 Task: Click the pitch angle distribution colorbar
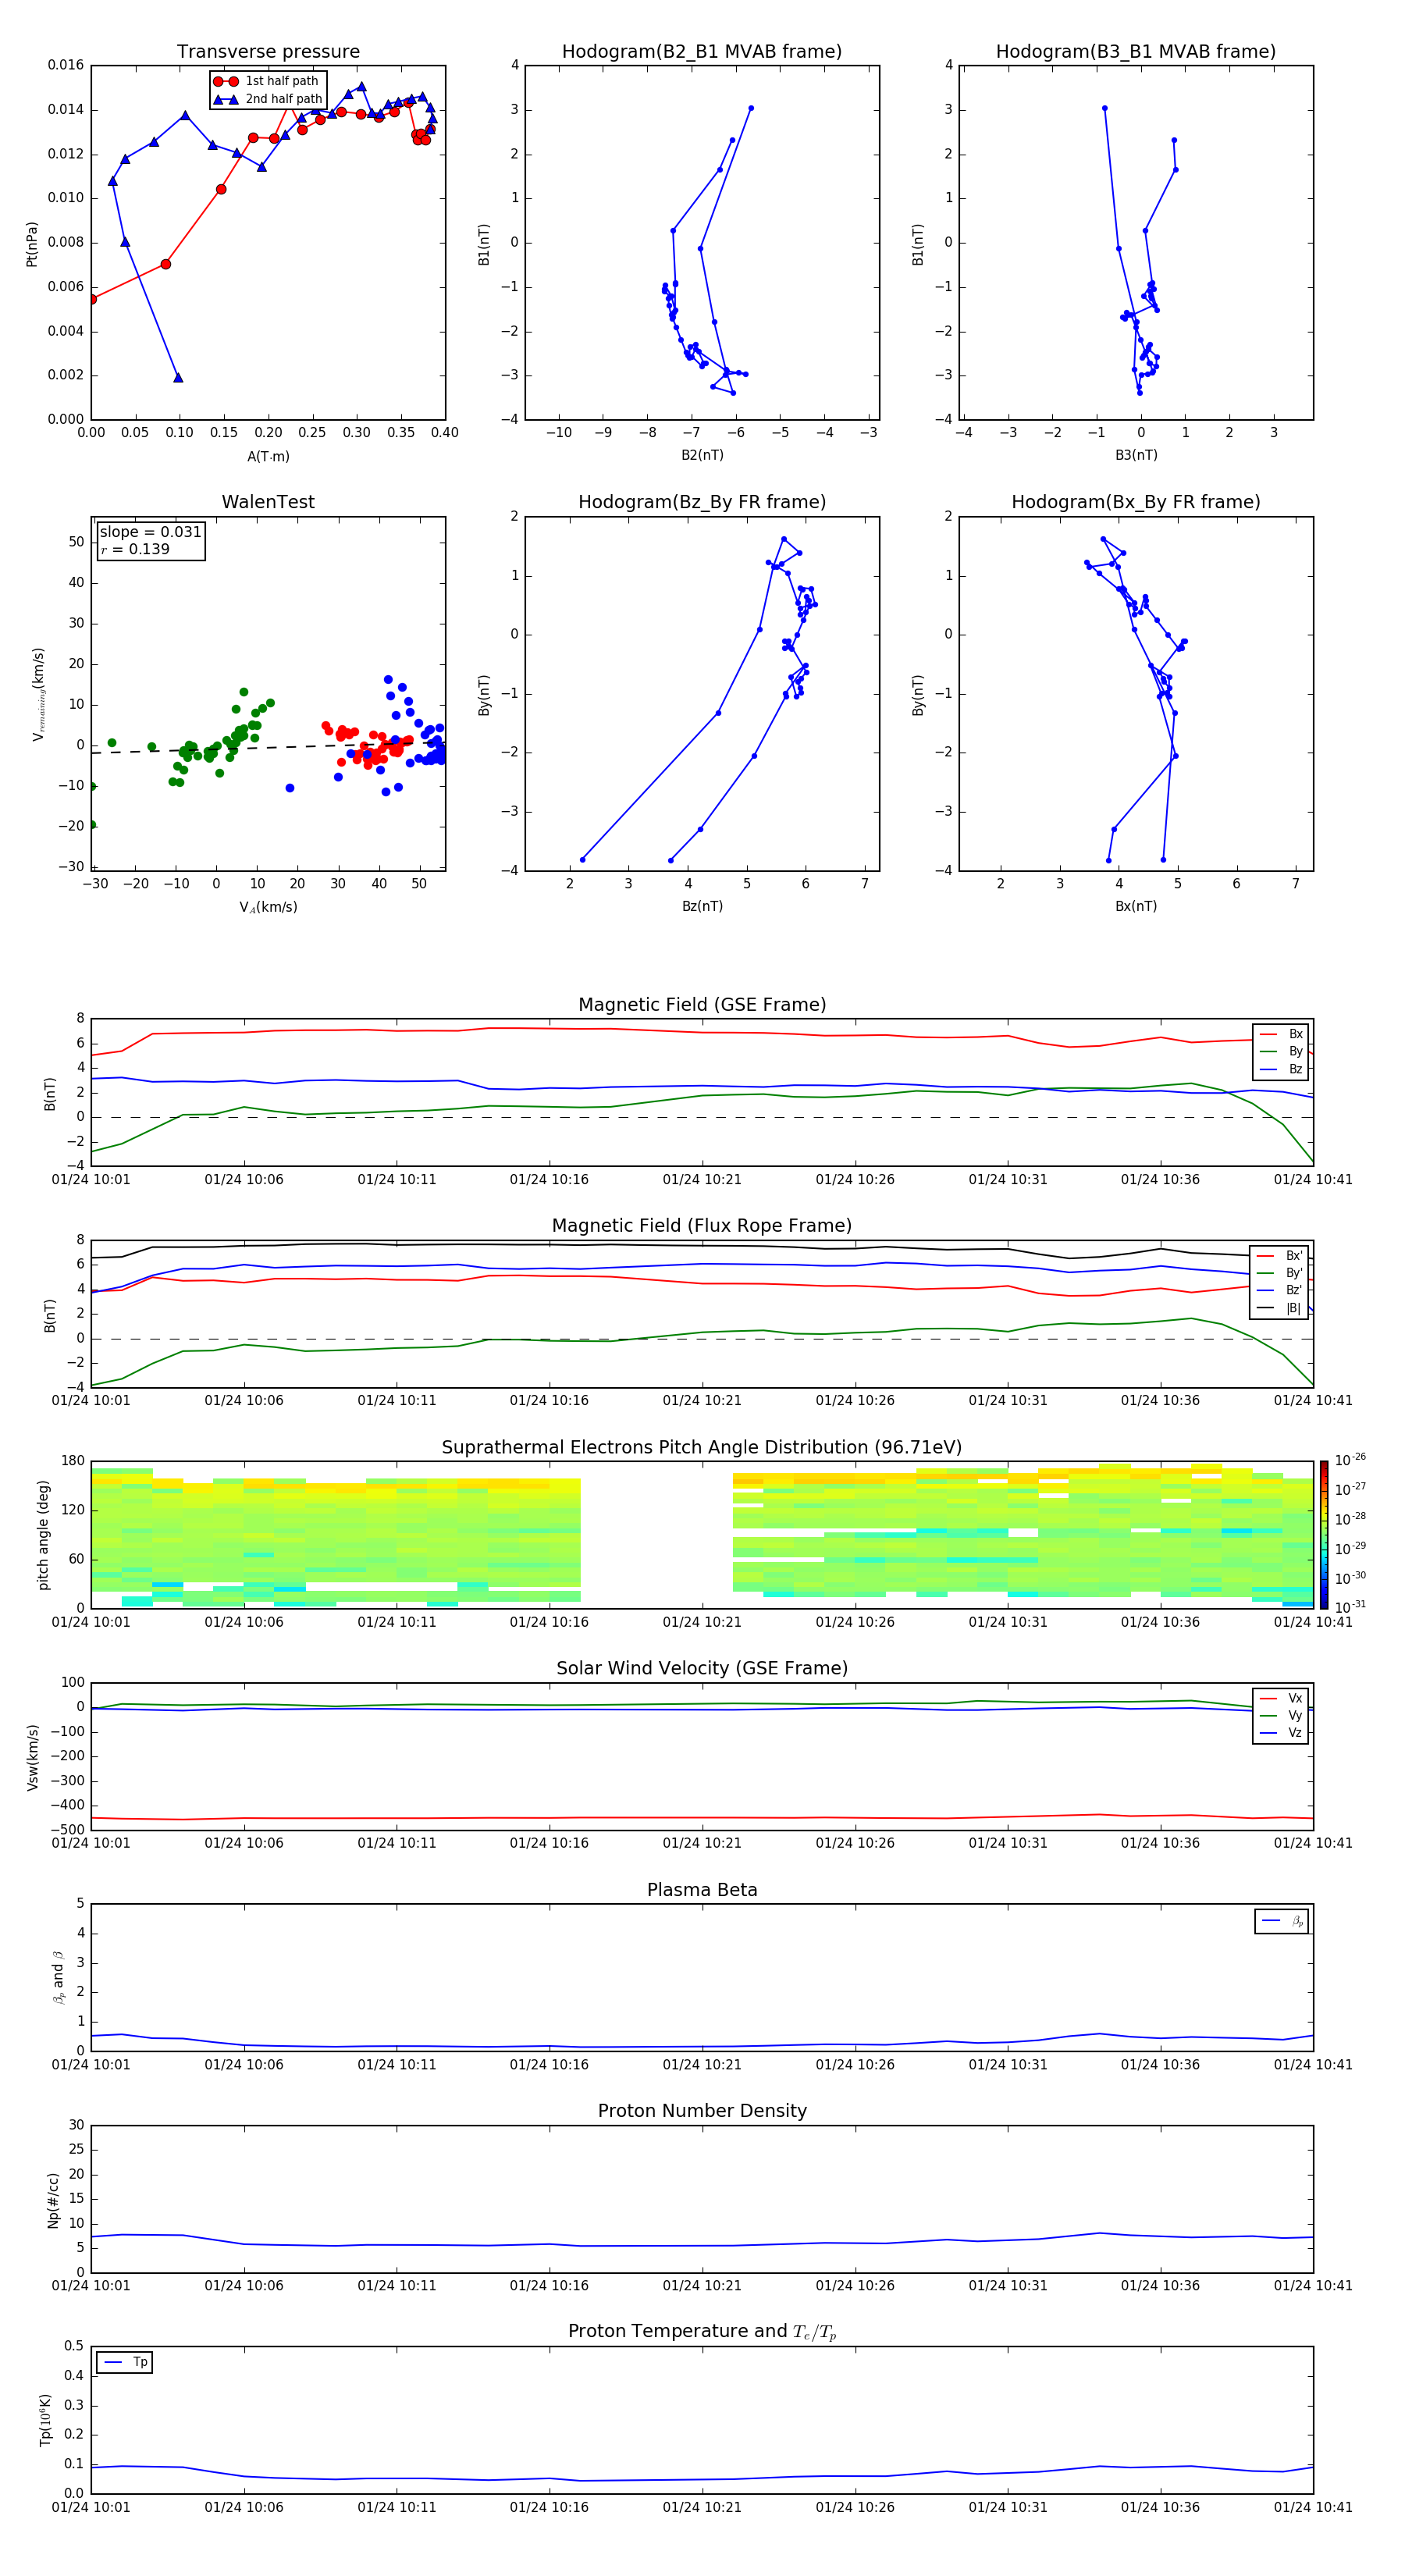1324,1535
